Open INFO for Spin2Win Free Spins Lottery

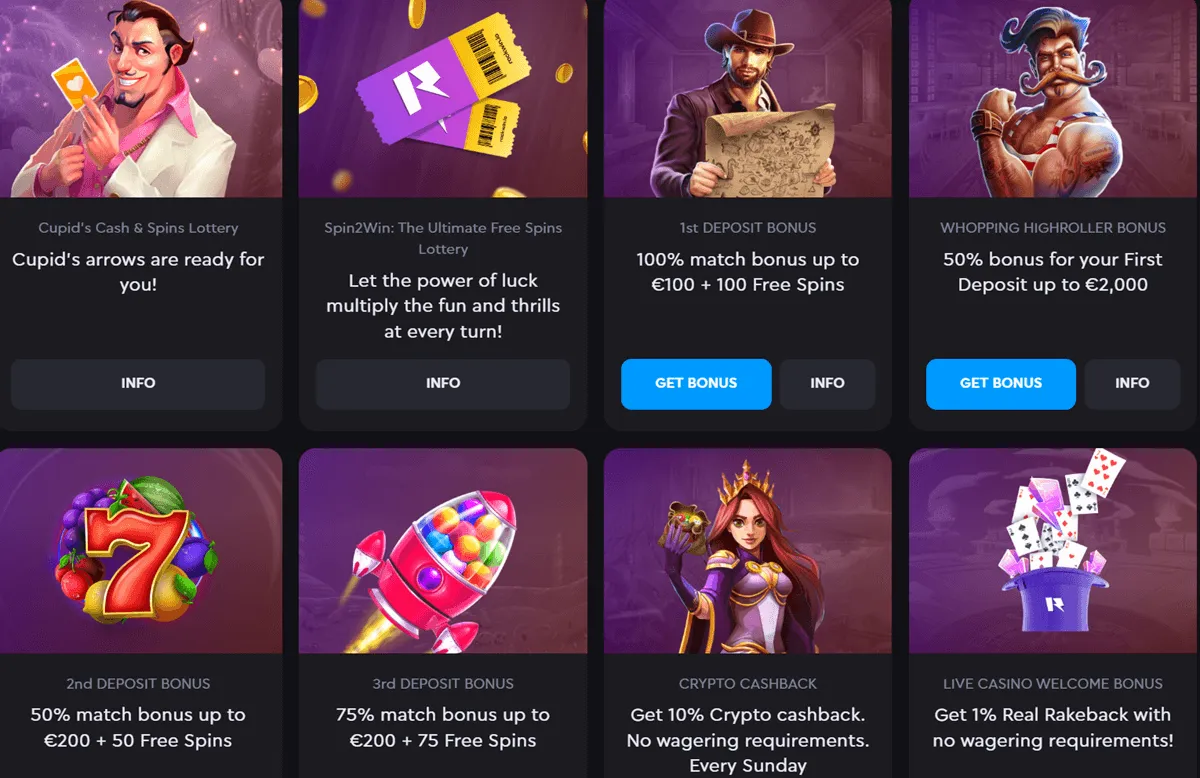click(443, 384)
